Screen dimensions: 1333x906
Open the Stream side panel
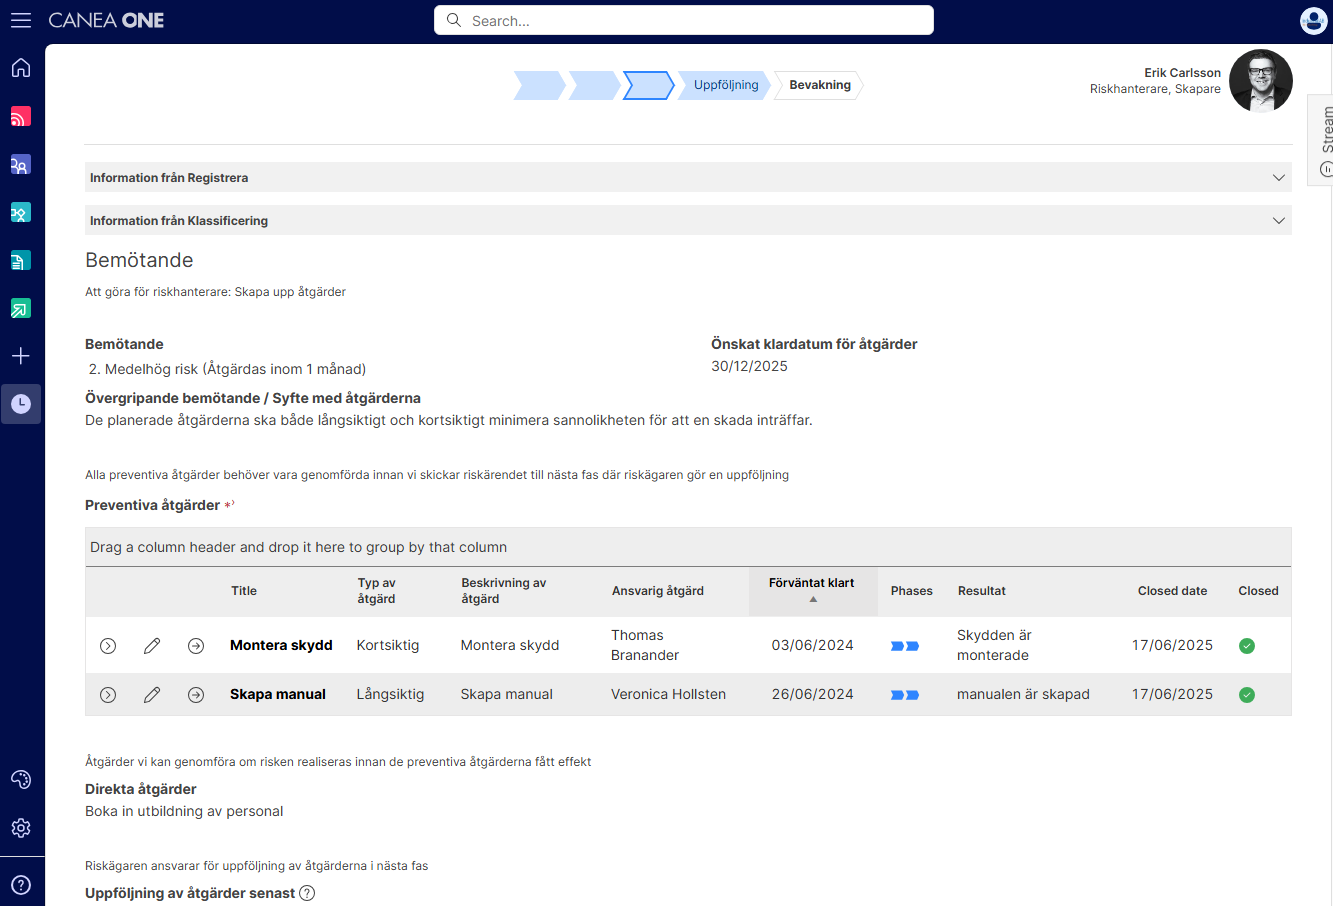[x=1322, y=140]
